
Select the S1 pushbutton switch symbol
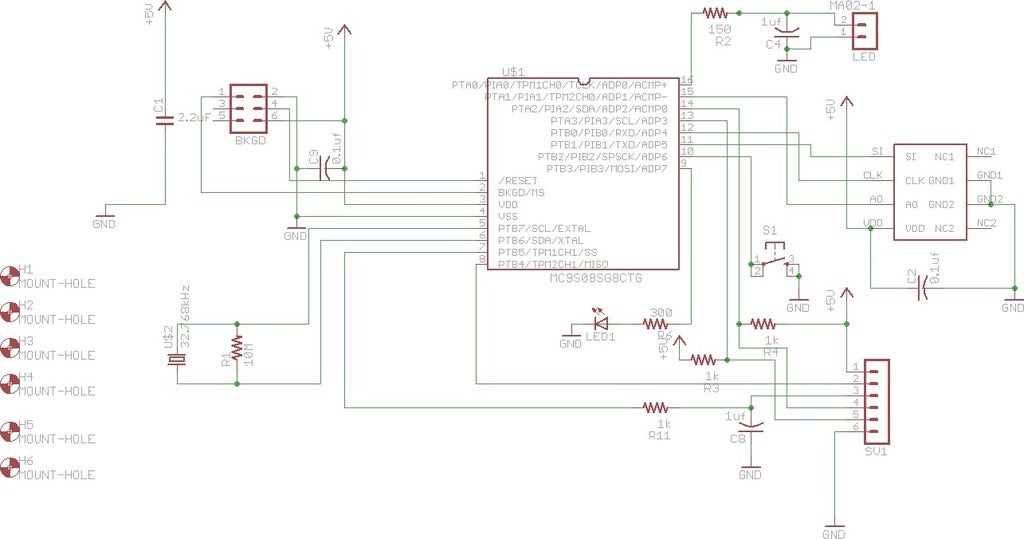[x=774, y=259]
